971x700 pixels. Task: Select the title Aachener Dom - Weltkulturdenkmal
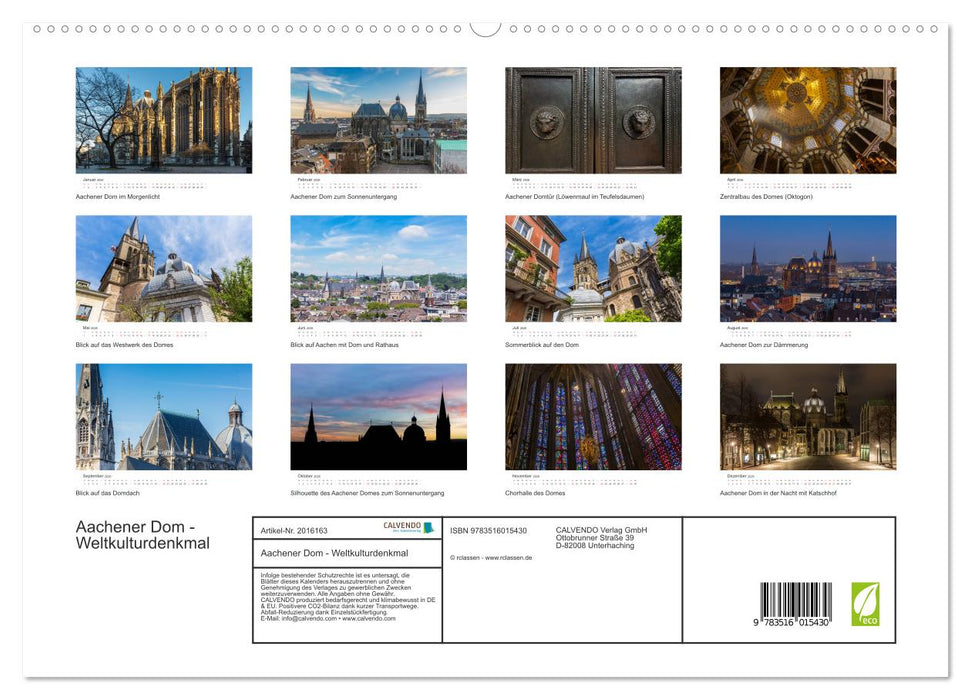point(334,553)
